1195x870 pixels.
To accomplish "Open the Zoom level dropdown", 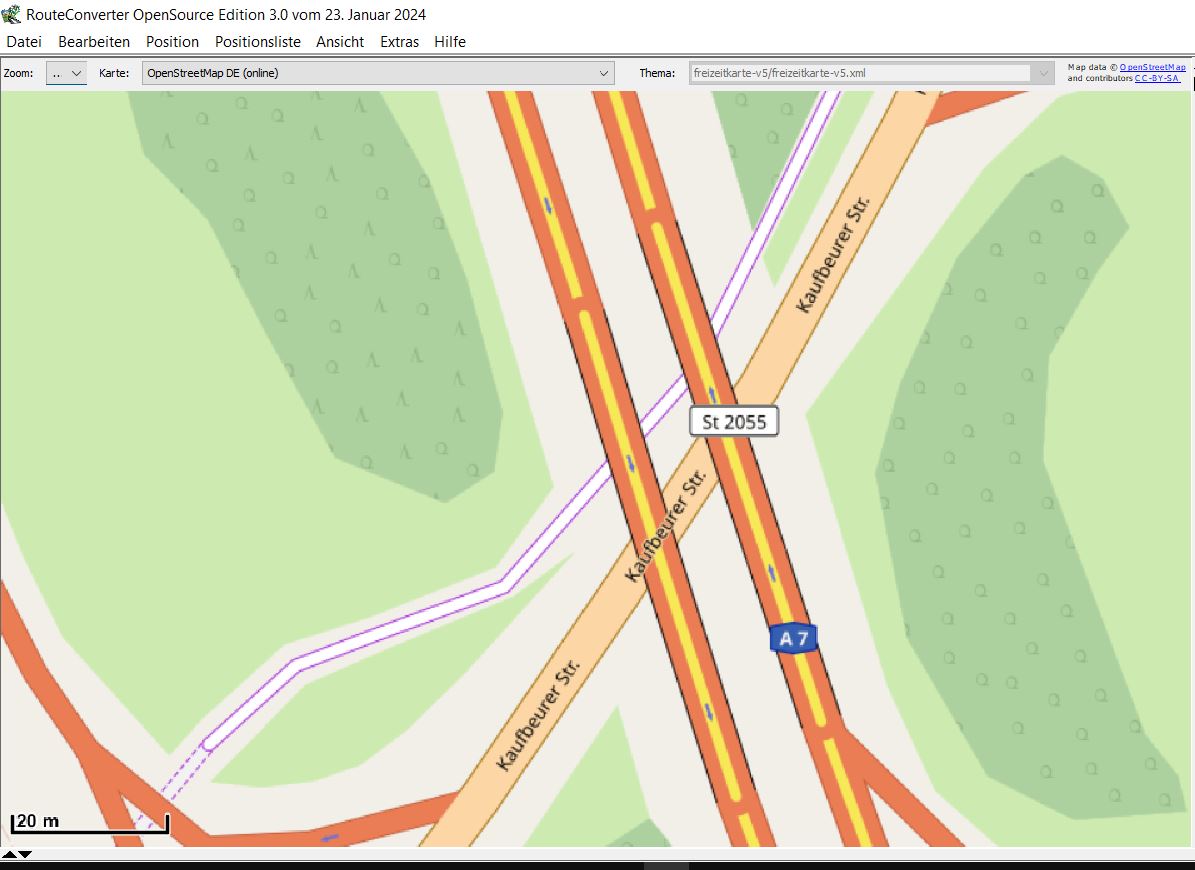I will 66,73.
